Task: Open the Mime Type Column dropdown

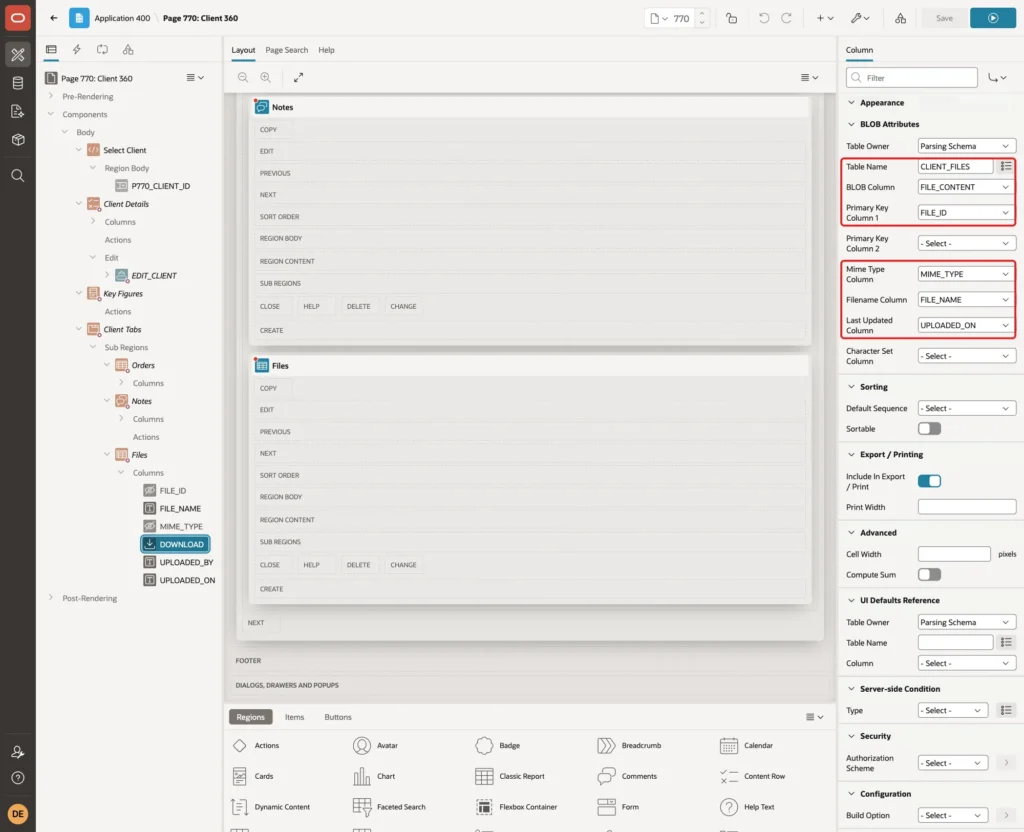Action: click(967, 274)
